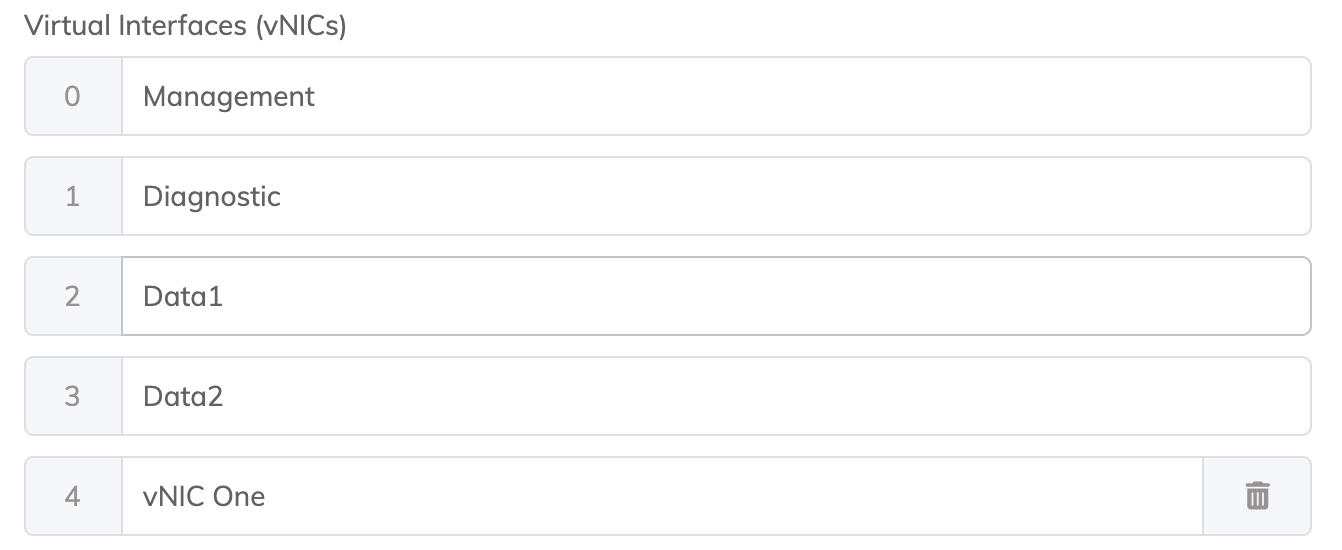Place cursor on the Data1 text

pos(183,296)
